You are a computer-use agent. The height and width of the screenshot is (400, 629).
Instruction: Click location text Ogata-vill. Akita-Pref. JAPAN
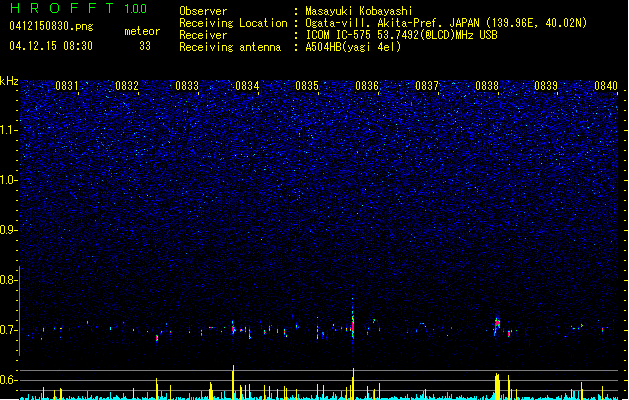coord(392,23)
